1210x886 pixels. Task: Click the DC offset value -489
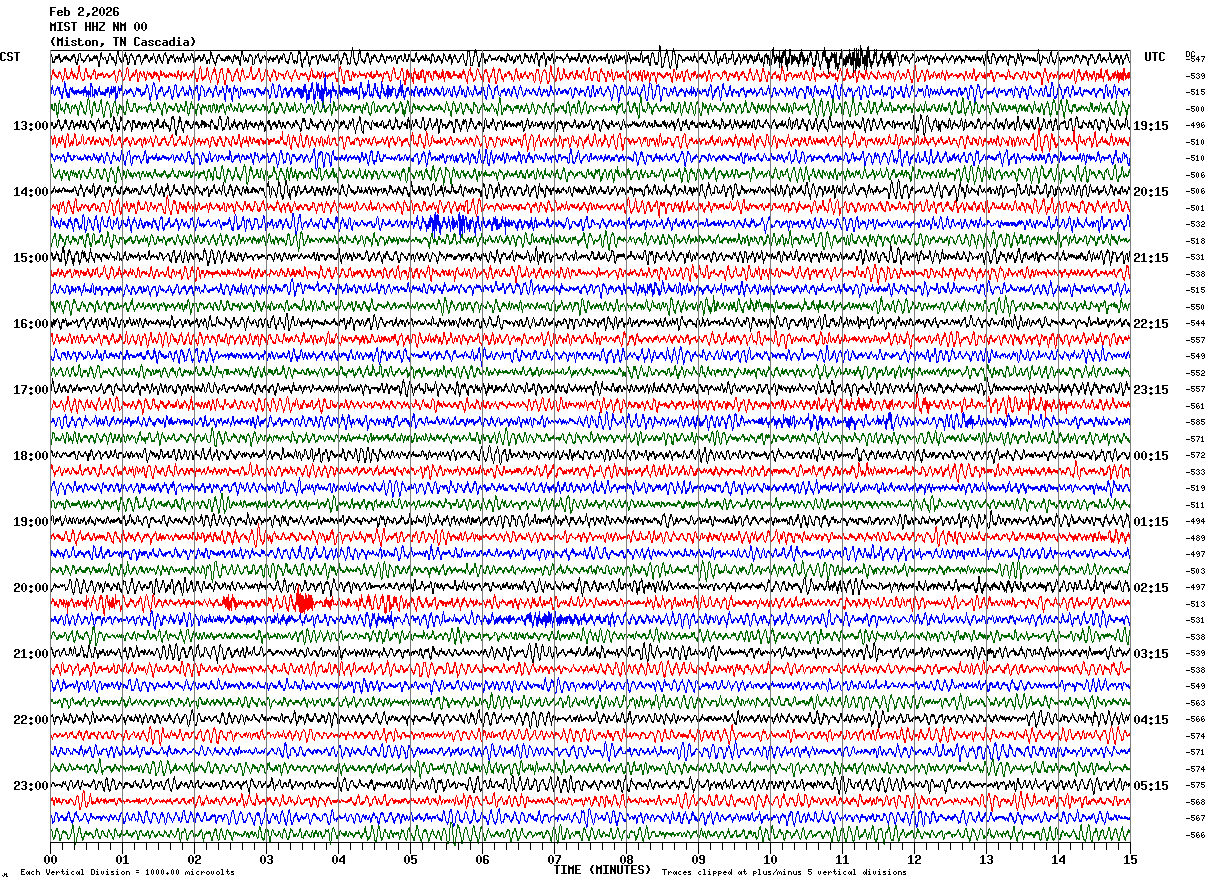pos(1195,538)
